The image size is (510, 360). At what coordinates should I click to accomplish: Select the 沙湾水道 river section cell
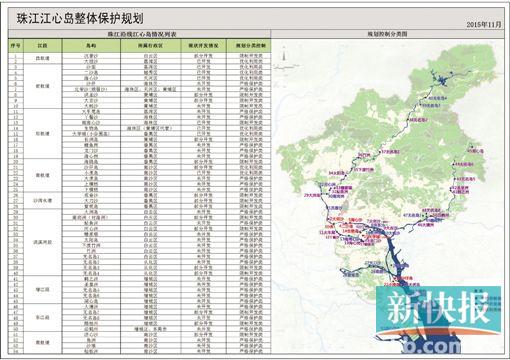(43, 201)
